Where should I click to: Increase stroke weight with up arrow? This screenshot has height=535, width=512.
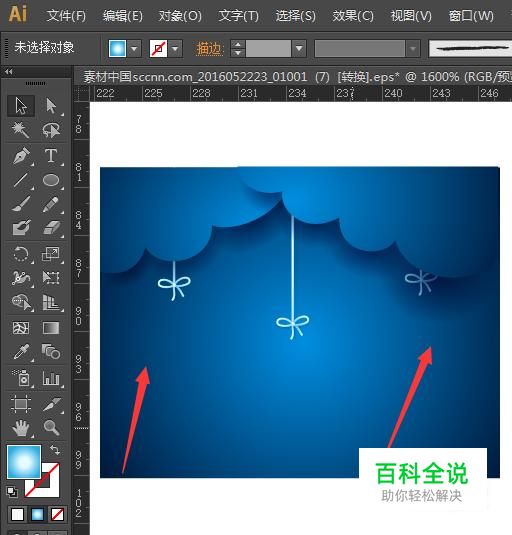(x=238, y=44)
